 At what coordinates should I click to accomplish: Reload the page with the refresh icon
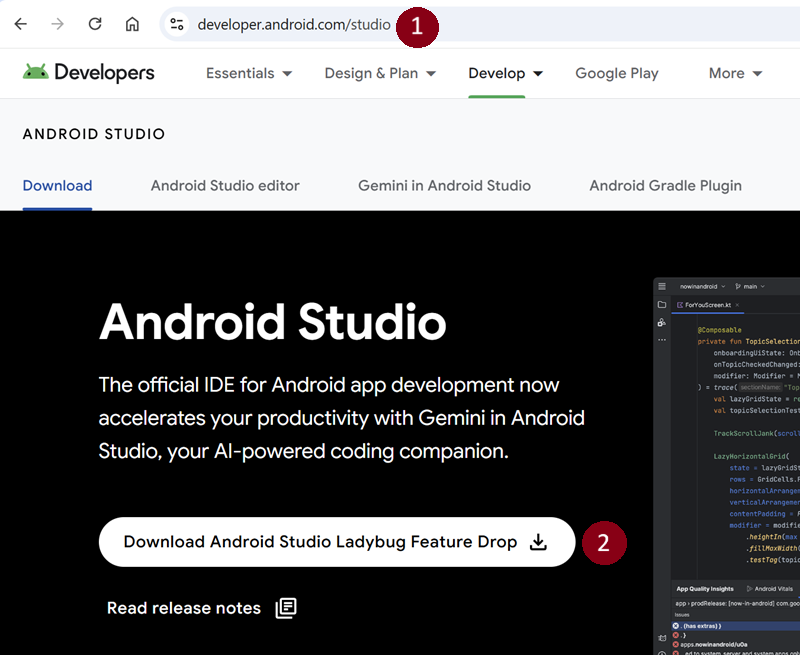tap(95, 24)
